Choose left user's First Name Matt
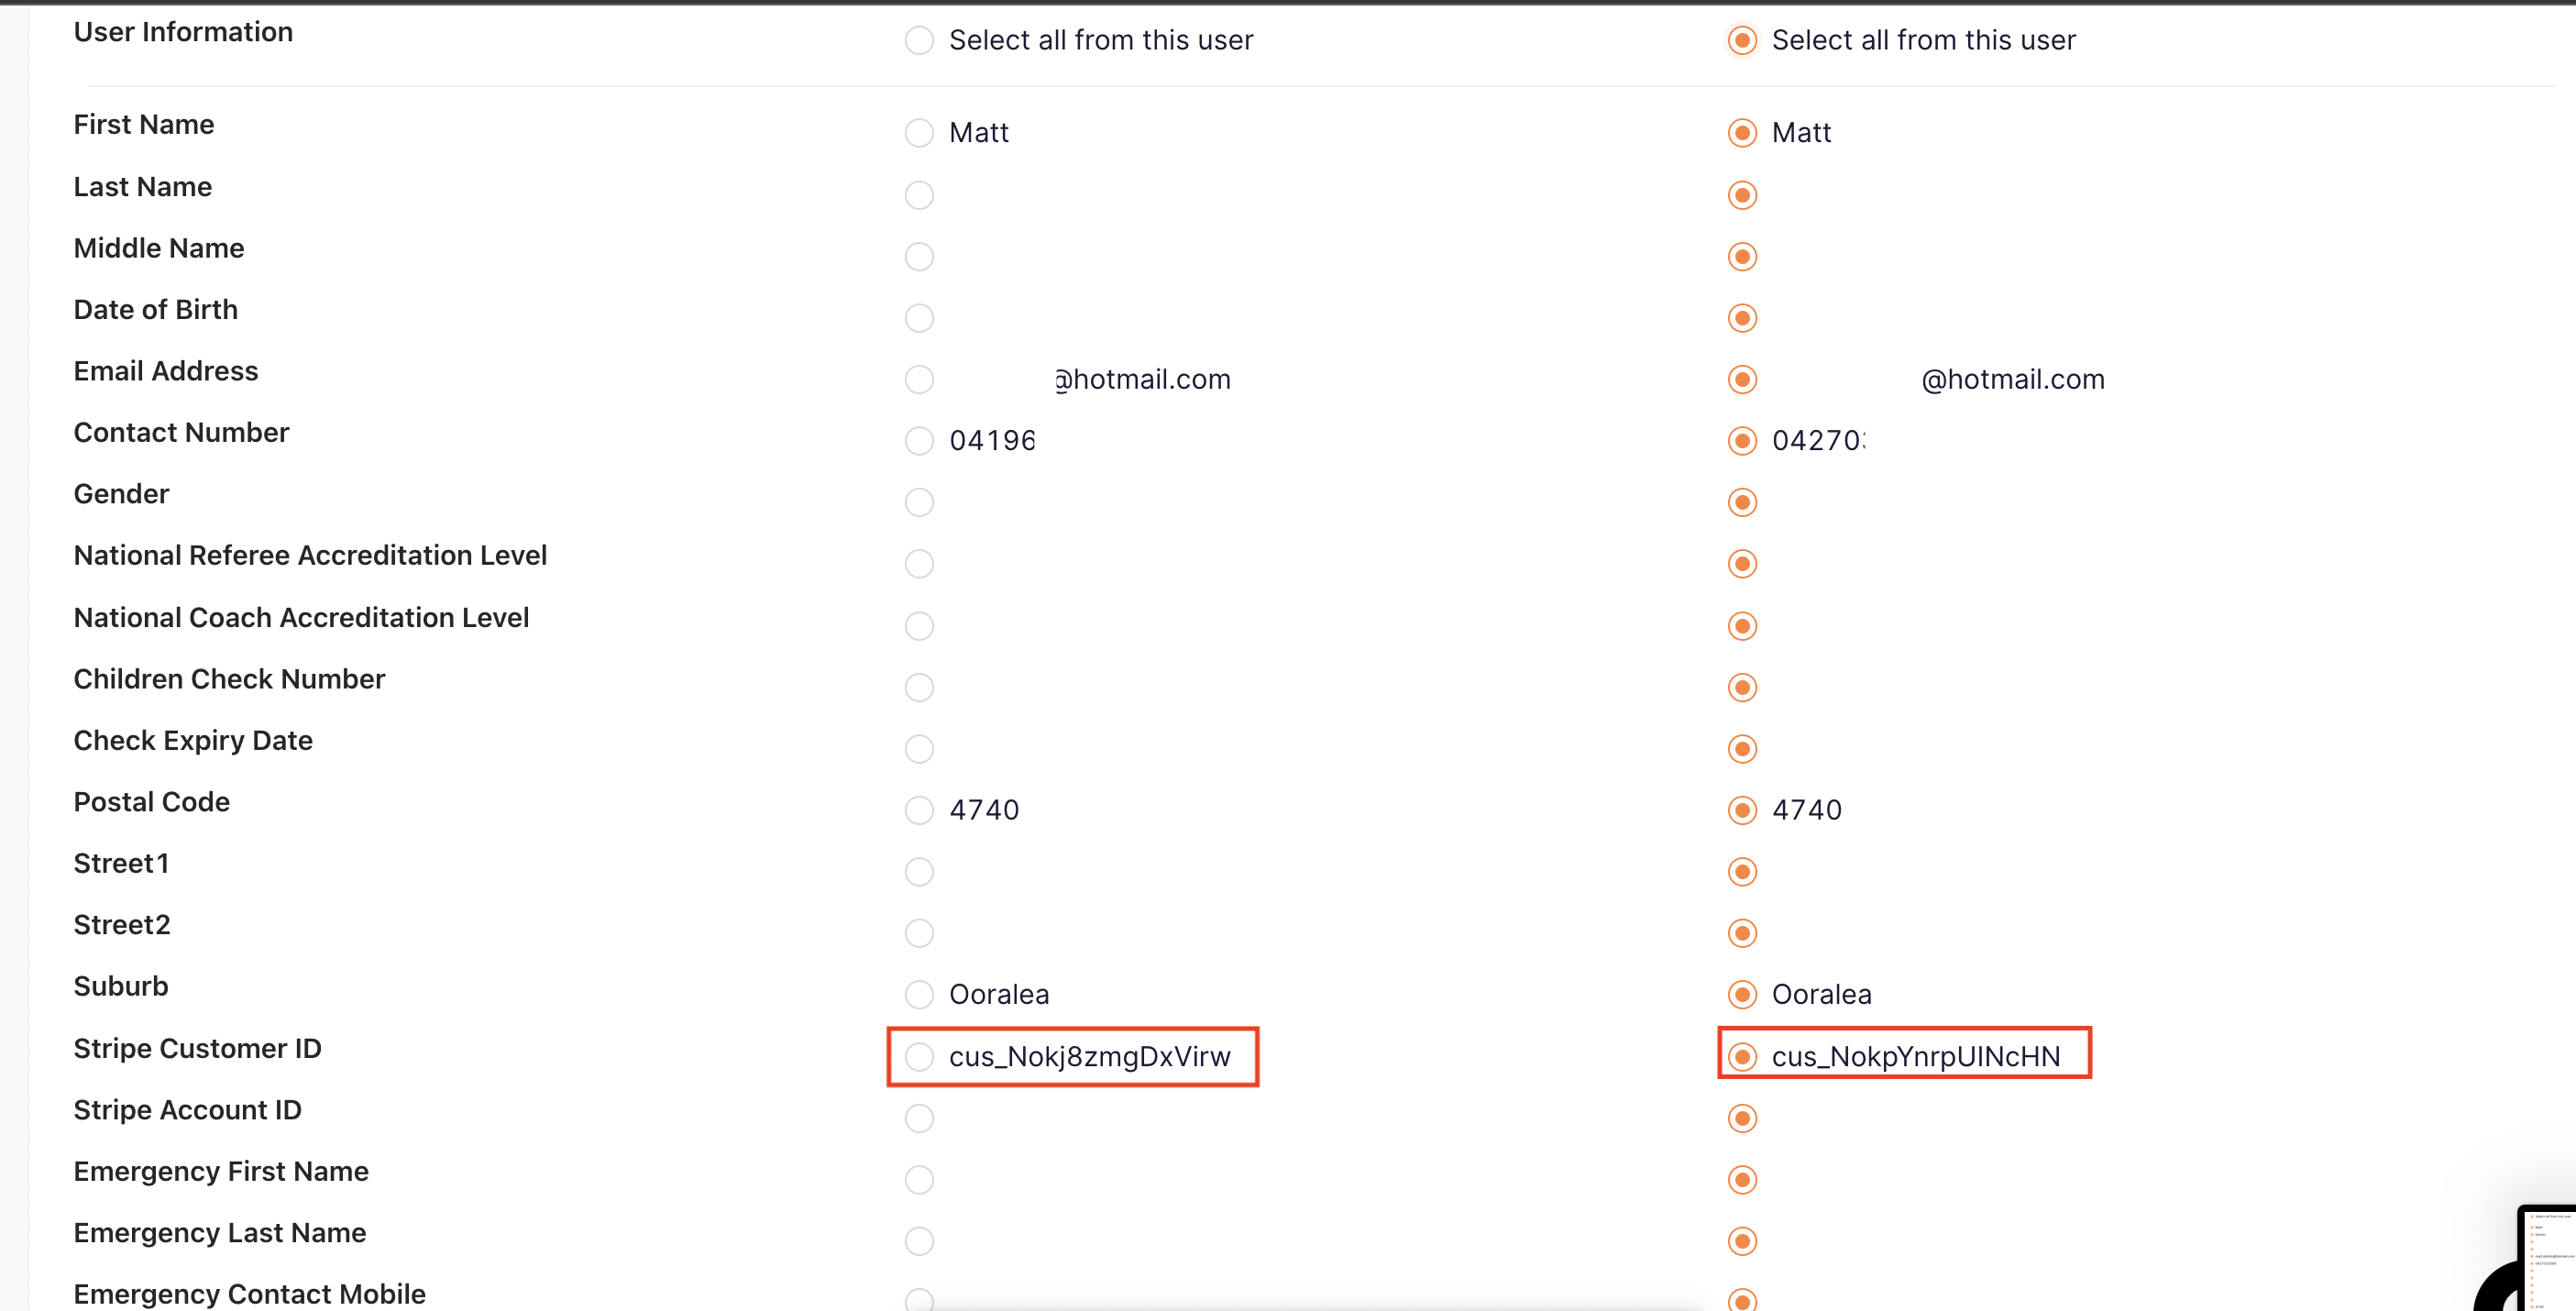 point(919,133)
